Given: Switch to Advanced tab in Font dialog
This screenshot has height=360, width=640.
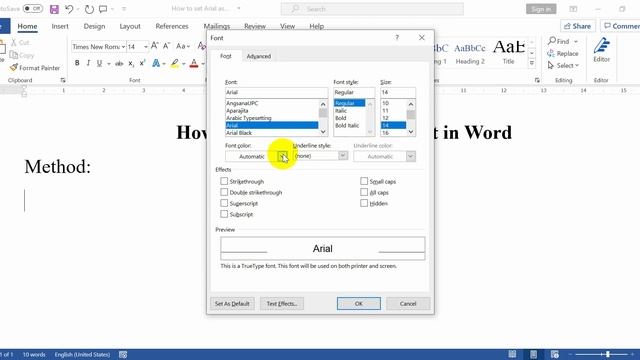Looking at the screenshot, I should coord(259,56).
